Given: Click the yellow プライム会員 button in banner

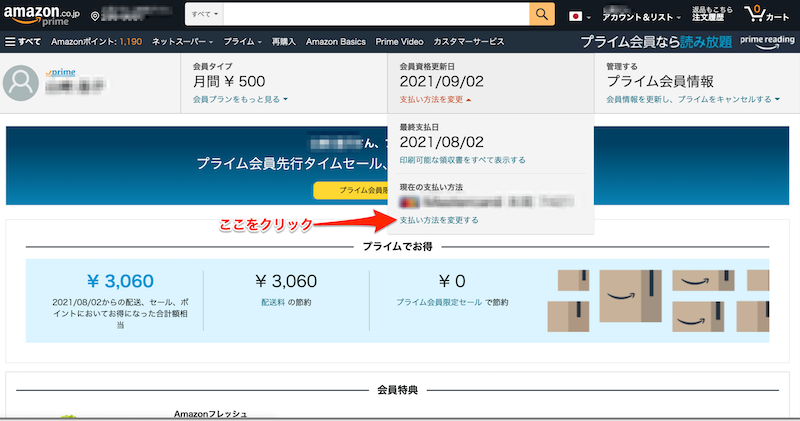Looking at the screenshot, I should [351, 190].
